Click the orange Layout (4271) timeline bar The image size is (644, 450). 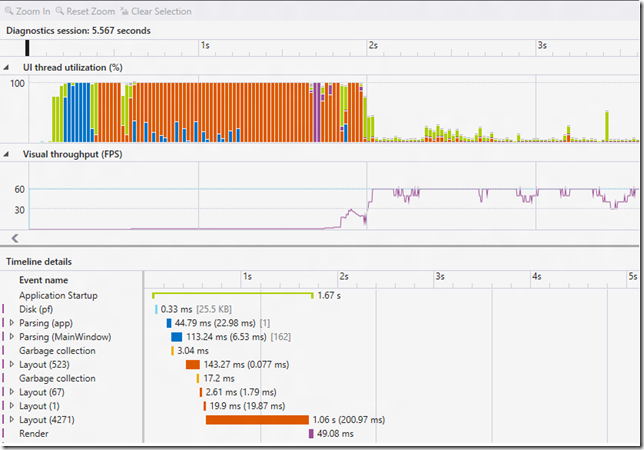(257, 420)
